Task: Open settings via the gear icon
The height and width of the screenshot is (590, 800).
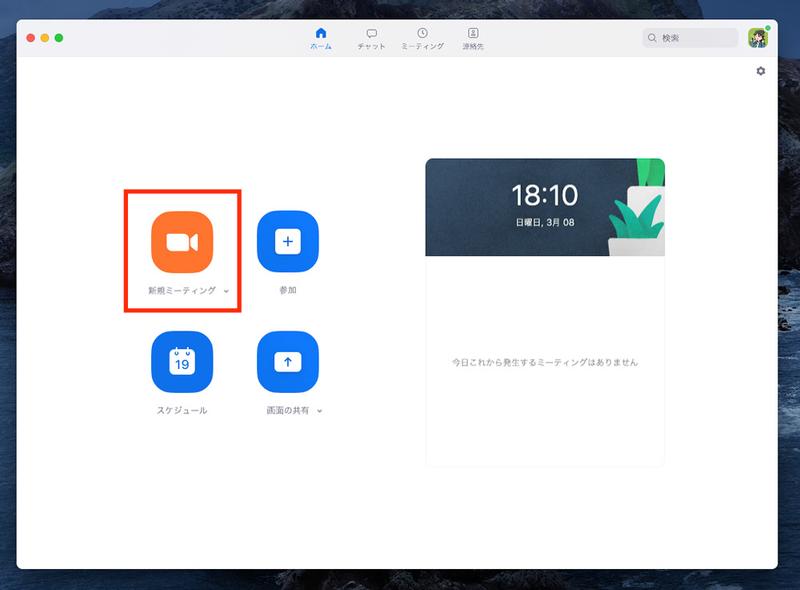Action: pos(761,71)
